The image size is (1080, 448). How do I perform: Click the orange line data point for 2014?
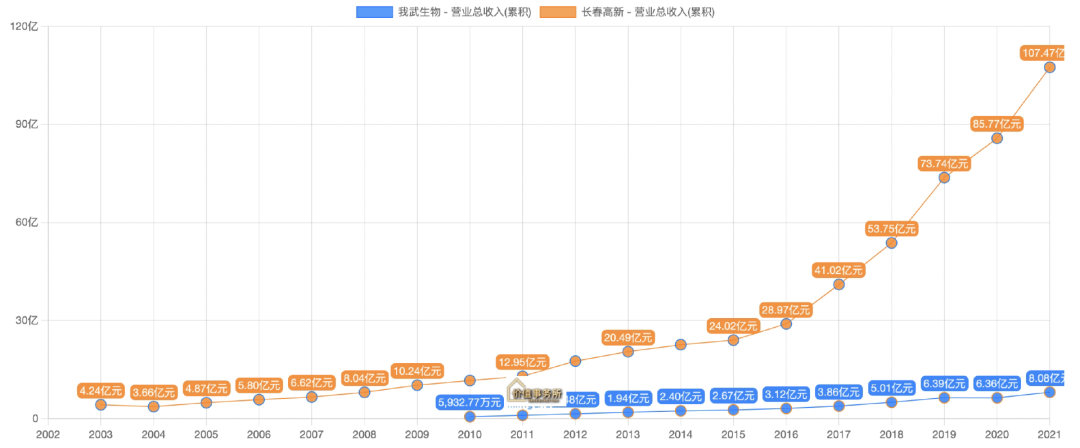tap(681, 345)
